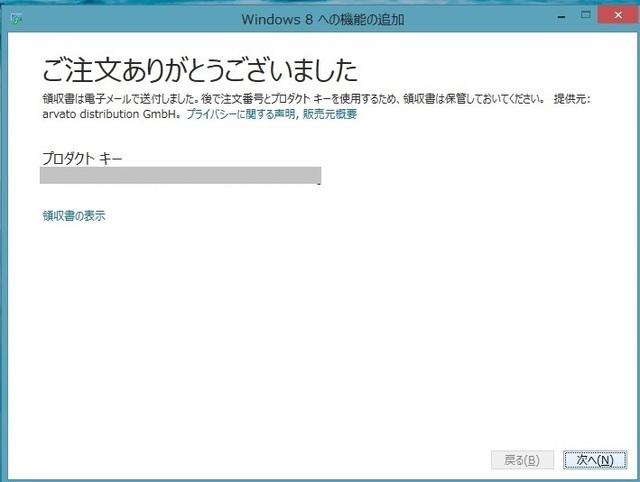Viewport: 640px width, 482px height.
Task: Click the disabled 戻る(B) button
Action: tap(522, 460)
